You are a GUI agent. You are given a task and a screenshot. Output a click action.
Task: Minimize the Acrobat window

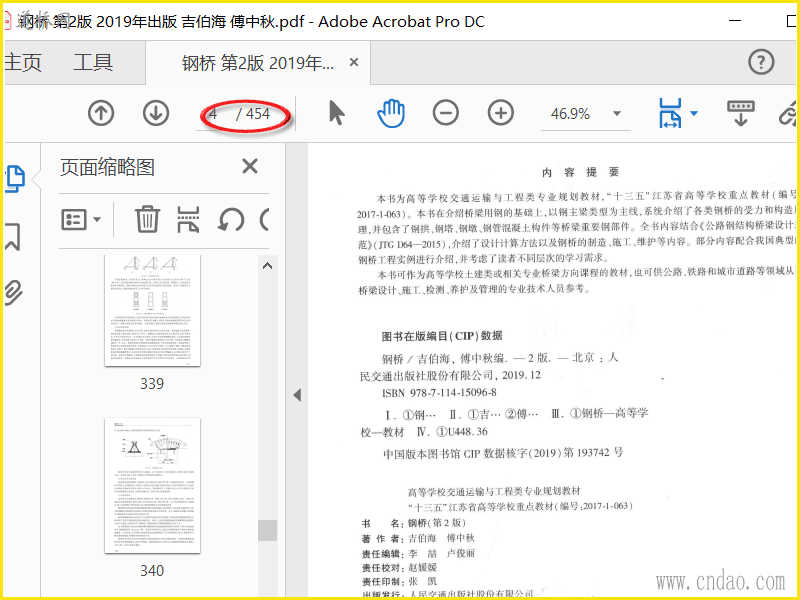click(x=735, y=21)
